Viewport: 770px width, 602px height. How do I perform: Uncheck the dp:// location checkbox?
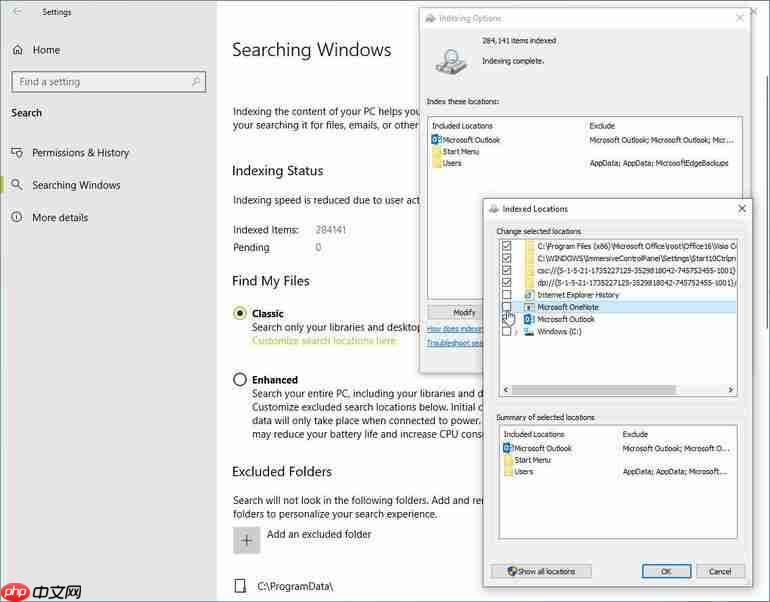(x=507, y=283)
